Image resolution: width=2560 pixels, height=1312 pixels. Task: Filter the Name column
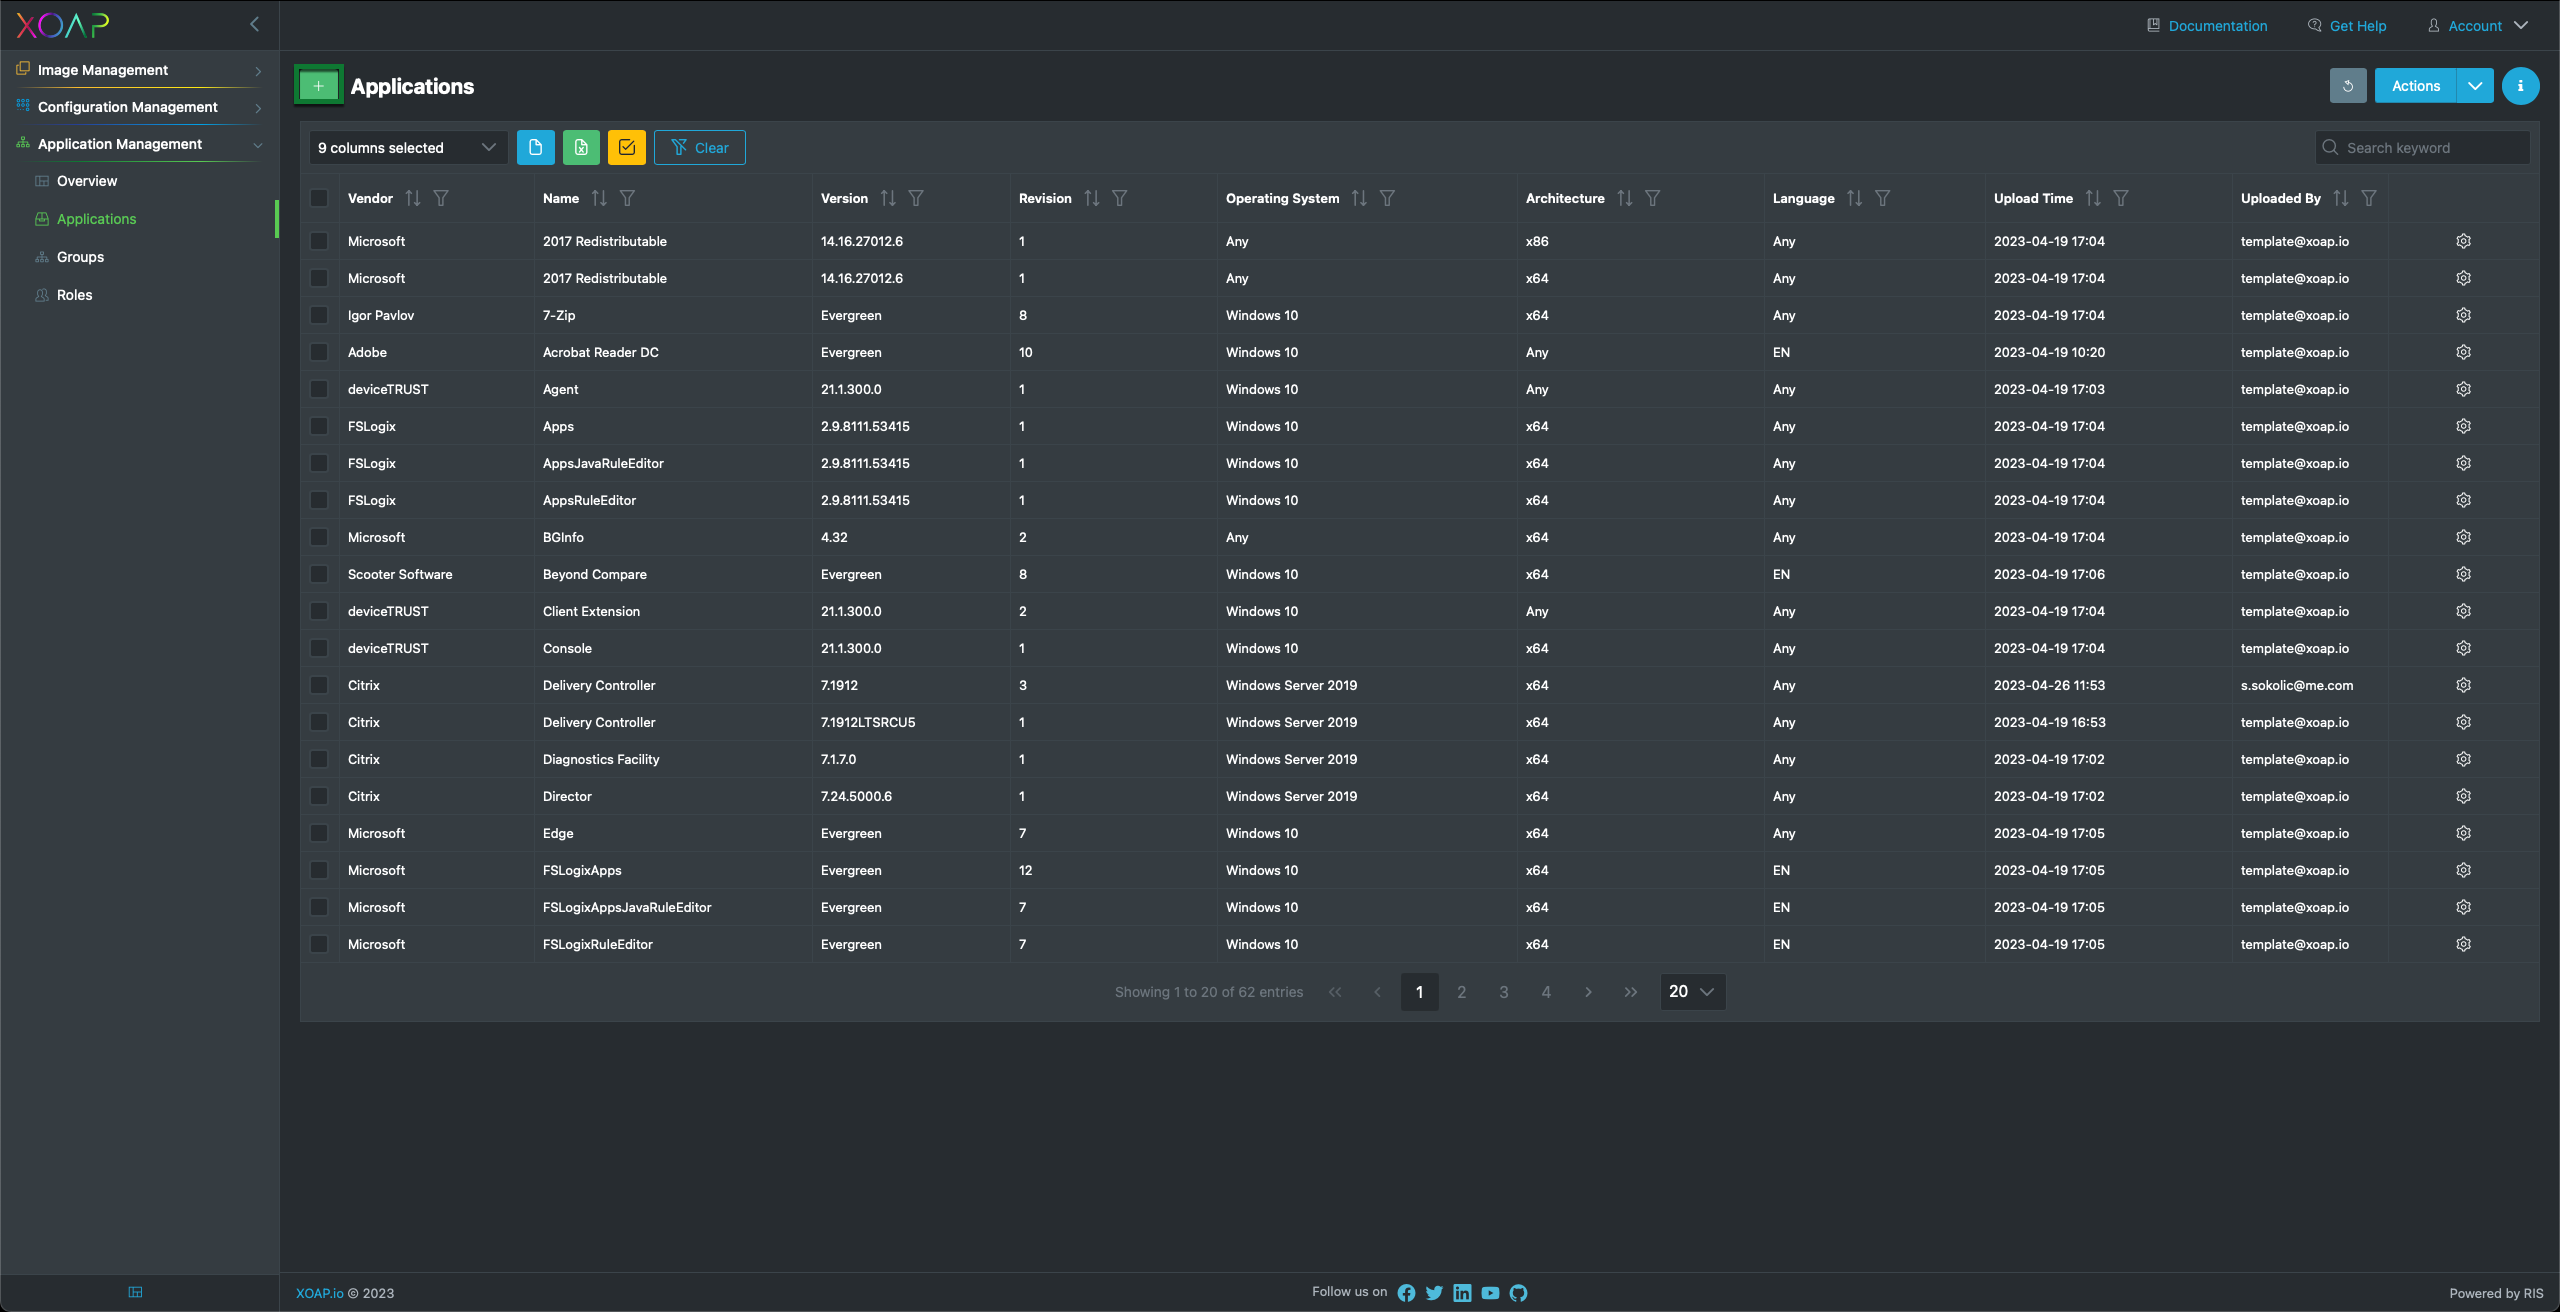pos(627,198)
